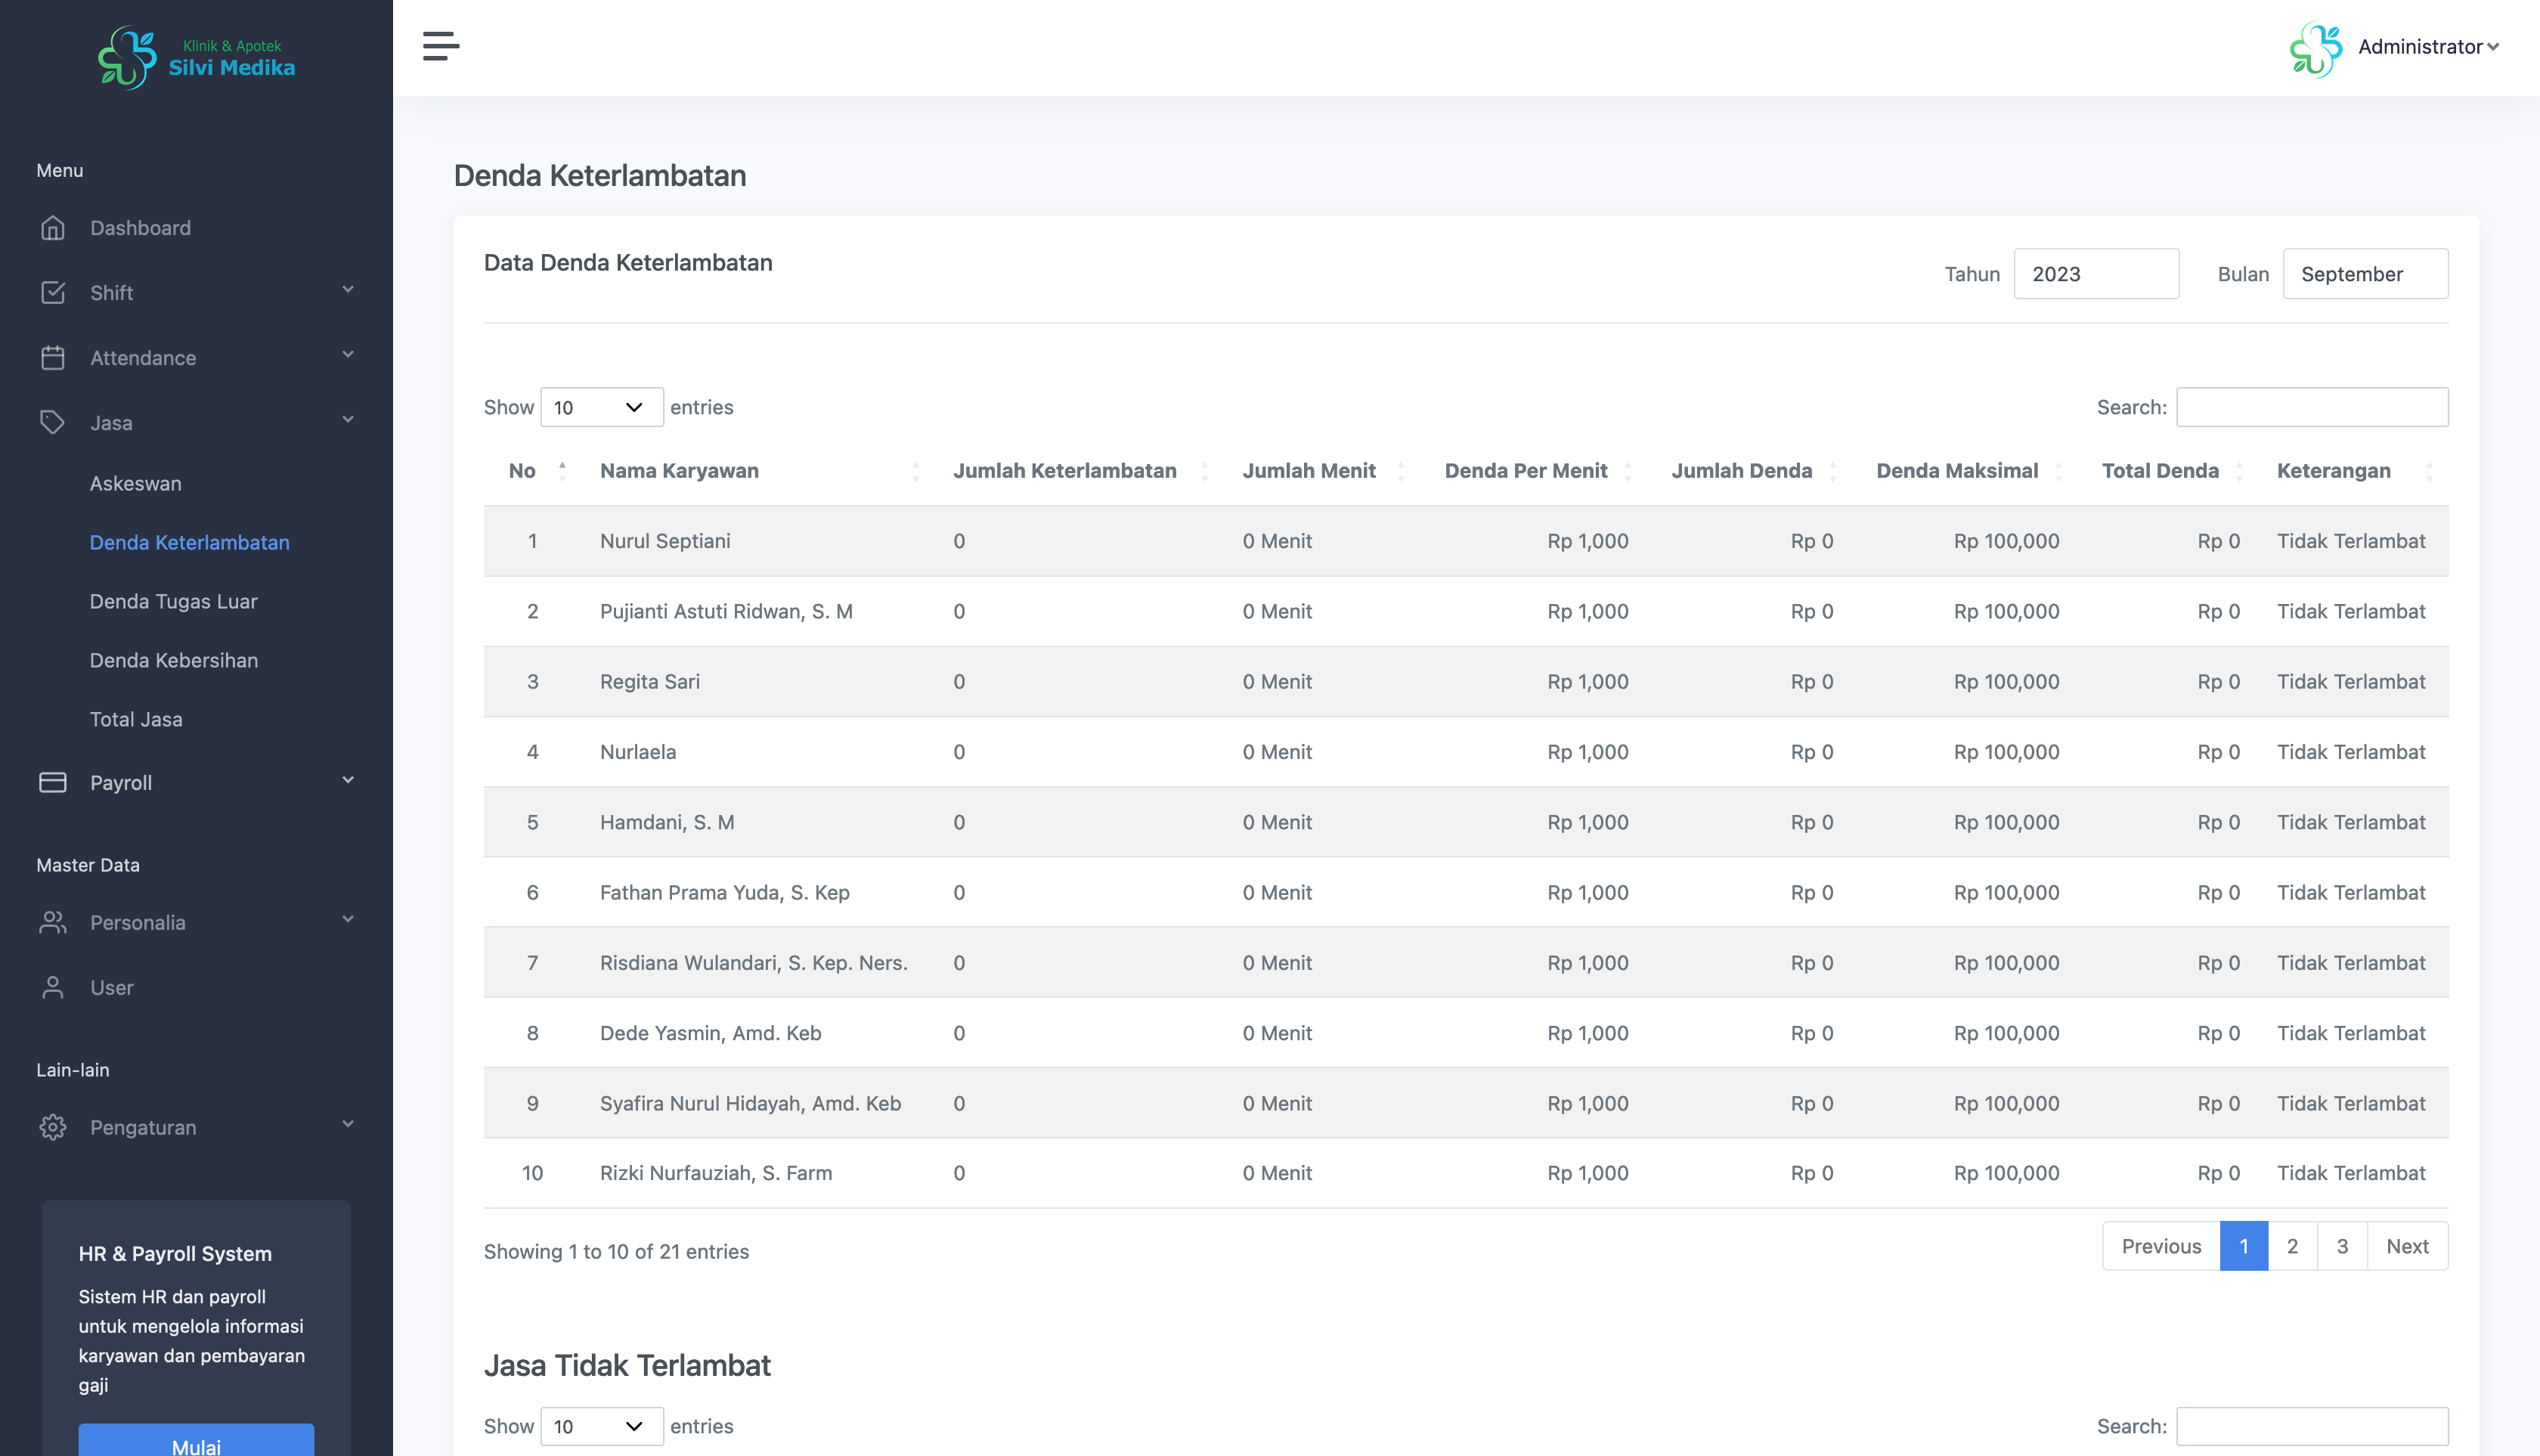Expand the Shift menu chevron
The width and height of the screenshot is (2540, 1456).
click(348, 290)
